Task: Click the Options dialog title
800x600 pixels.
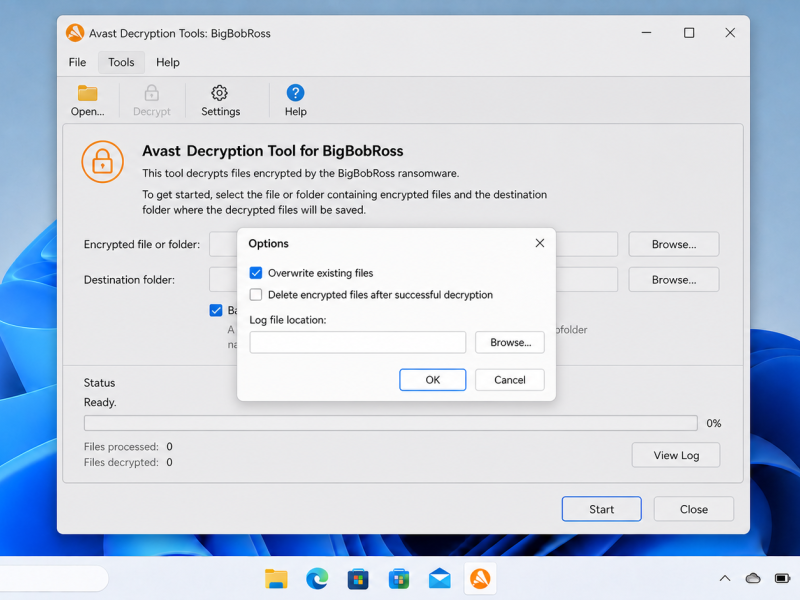Action: tap(268, 243)
